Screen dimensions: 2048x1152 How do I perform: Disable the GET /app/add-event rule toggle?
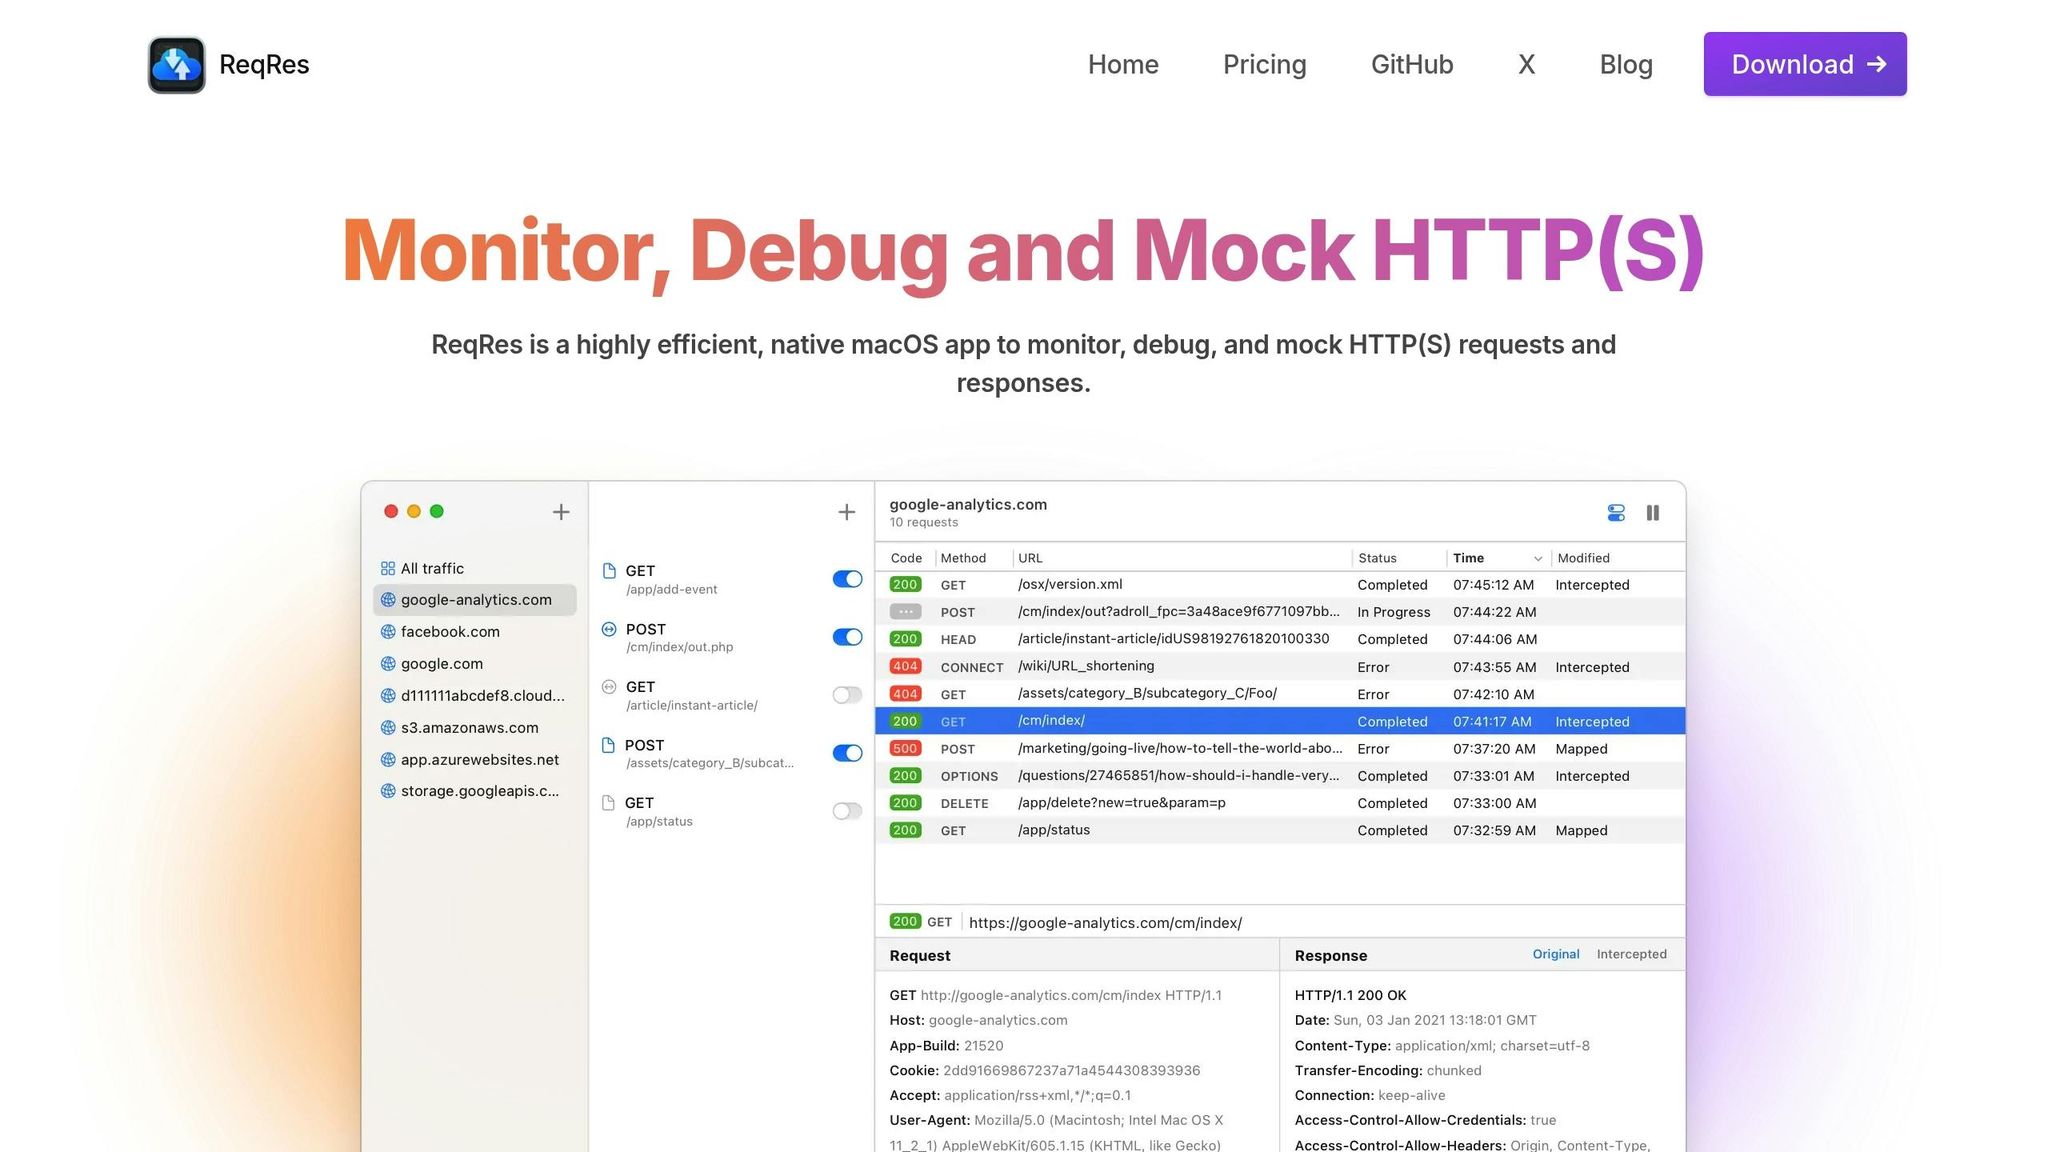[847, 579]
